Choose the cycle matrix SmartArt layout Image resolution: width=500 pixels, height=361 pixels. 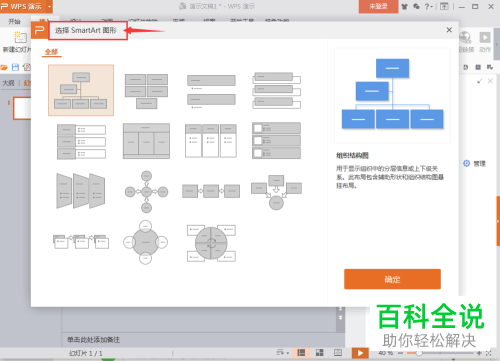coord(211,242)
